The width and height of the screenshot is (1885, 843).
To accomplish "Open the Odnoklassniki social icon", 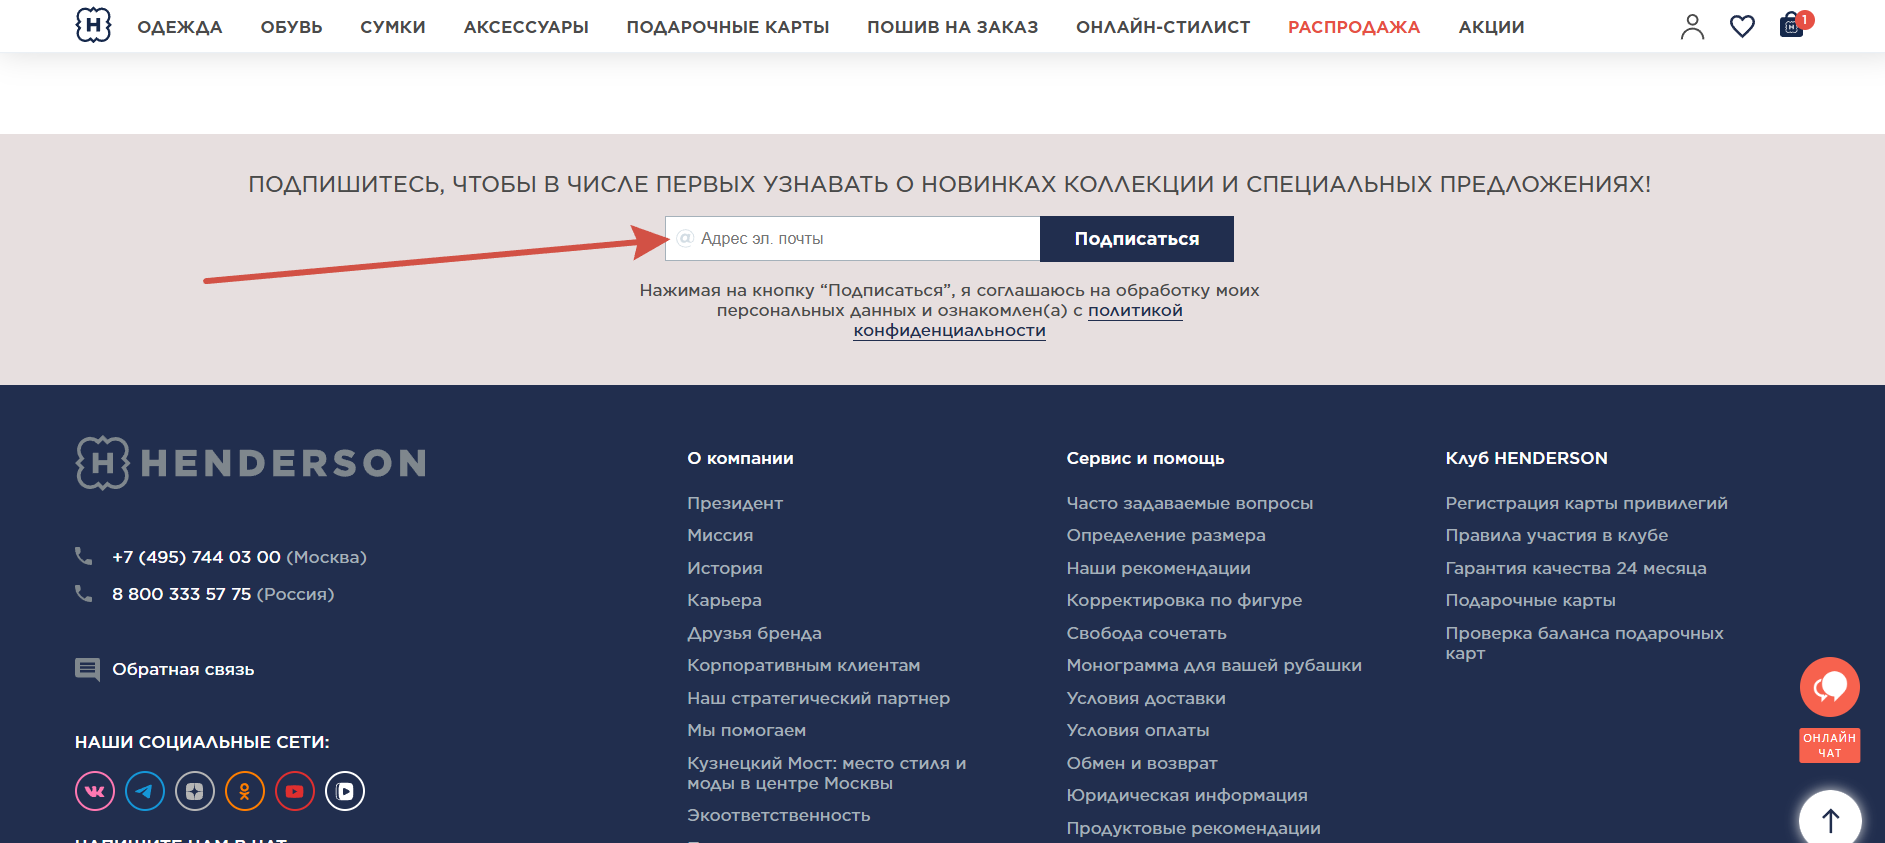I will (245, 791).
